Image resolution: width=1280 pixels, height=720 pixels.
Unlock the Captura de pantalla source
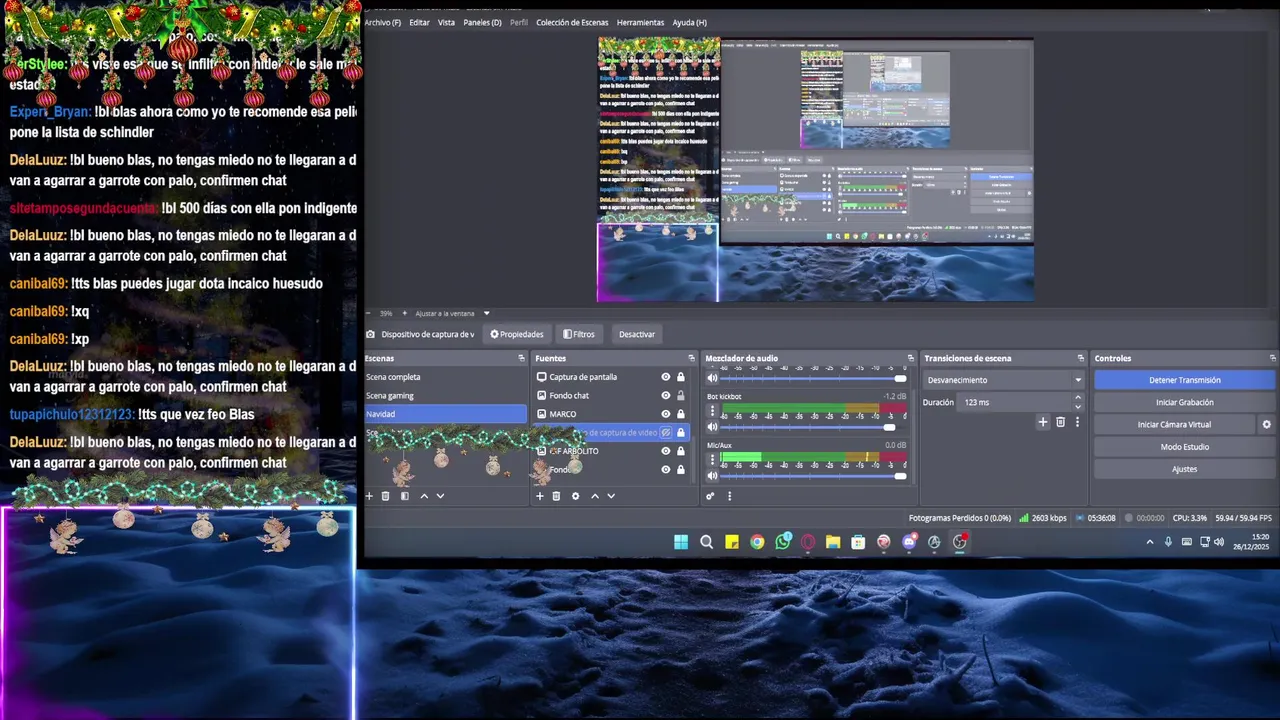click(x=681, y=377)
